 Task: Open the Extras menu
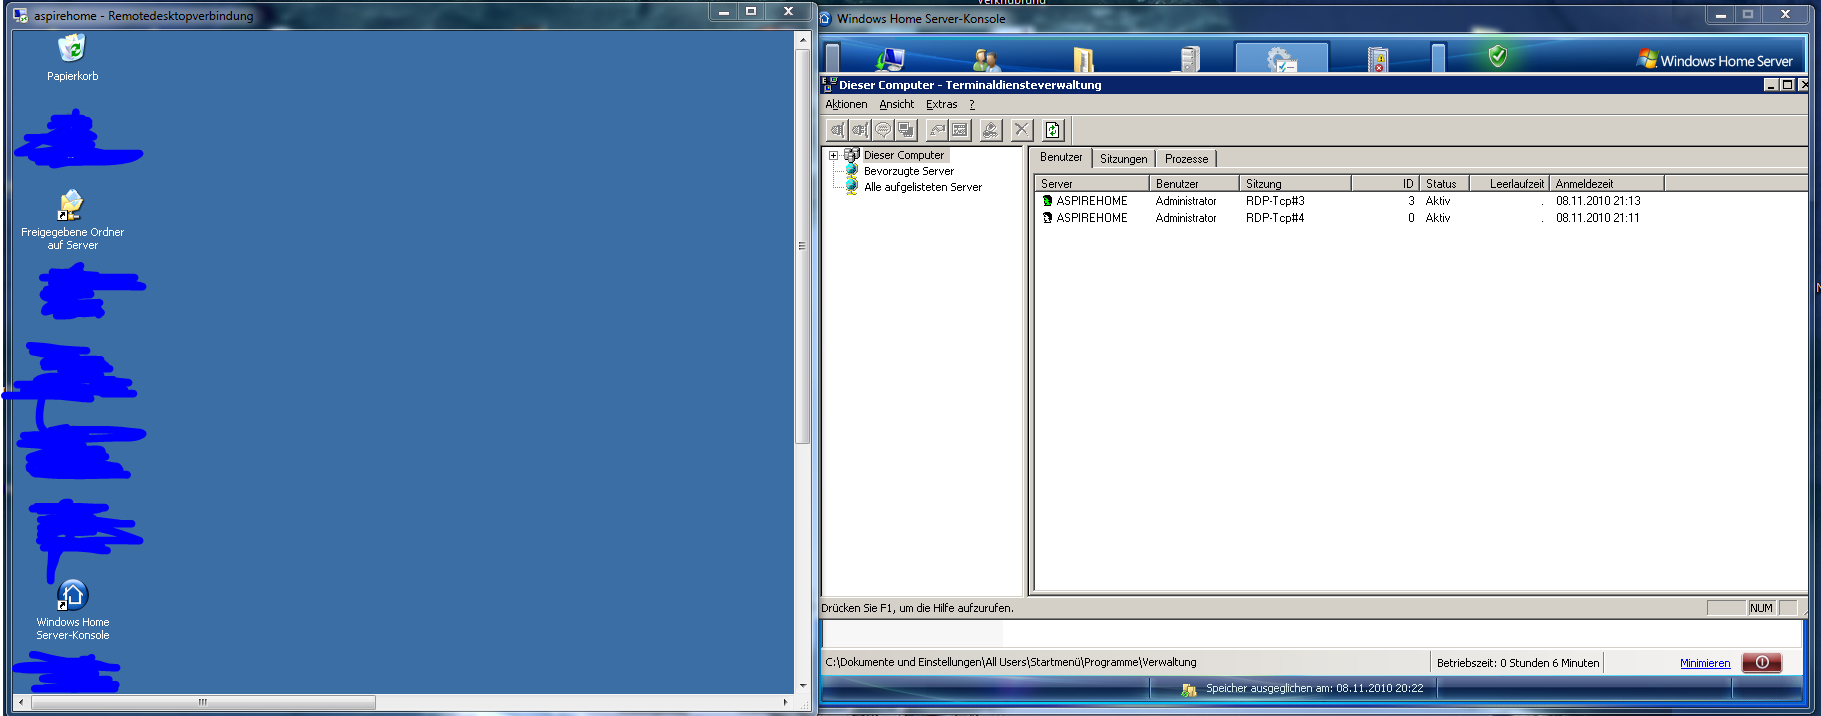(x=941, y=104)
